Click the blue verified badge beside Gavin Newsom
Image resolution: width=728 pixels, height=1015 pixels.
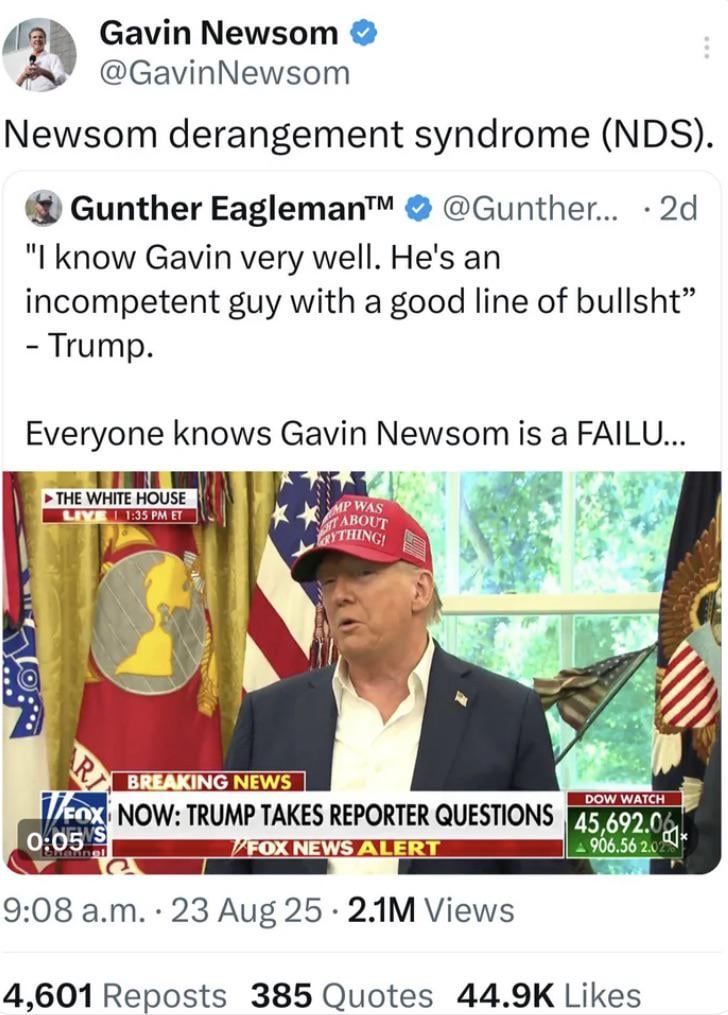pyautogui.click(x=364, y=34)
